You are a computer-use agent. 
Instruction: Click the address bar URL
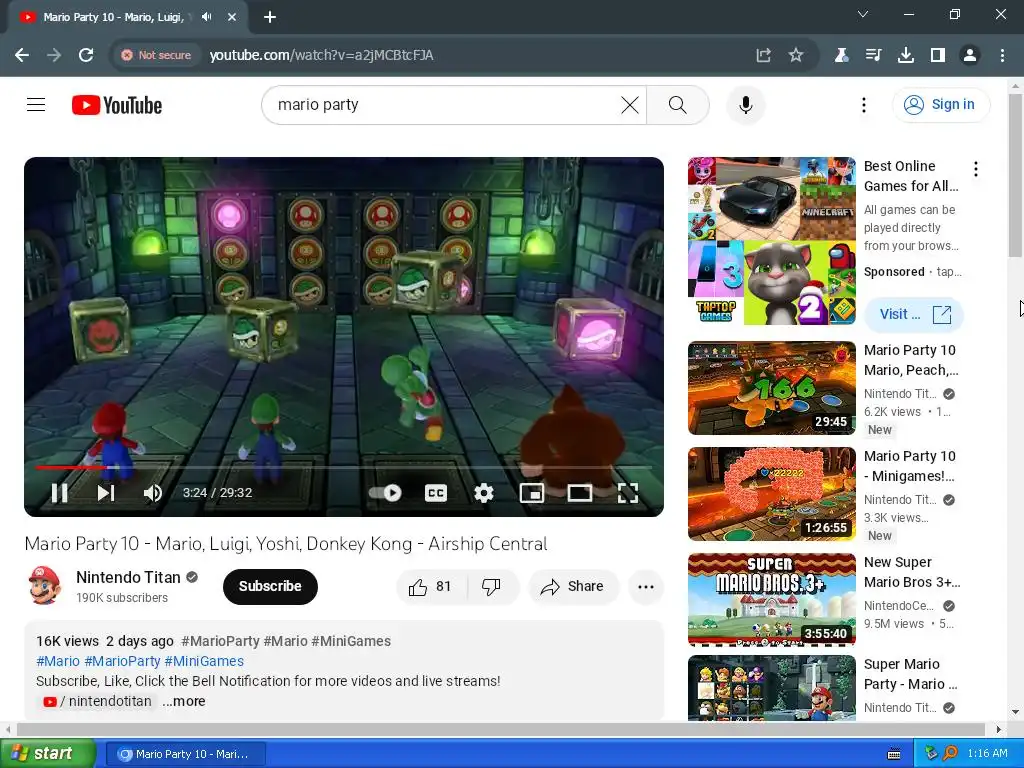coord(321,55)
